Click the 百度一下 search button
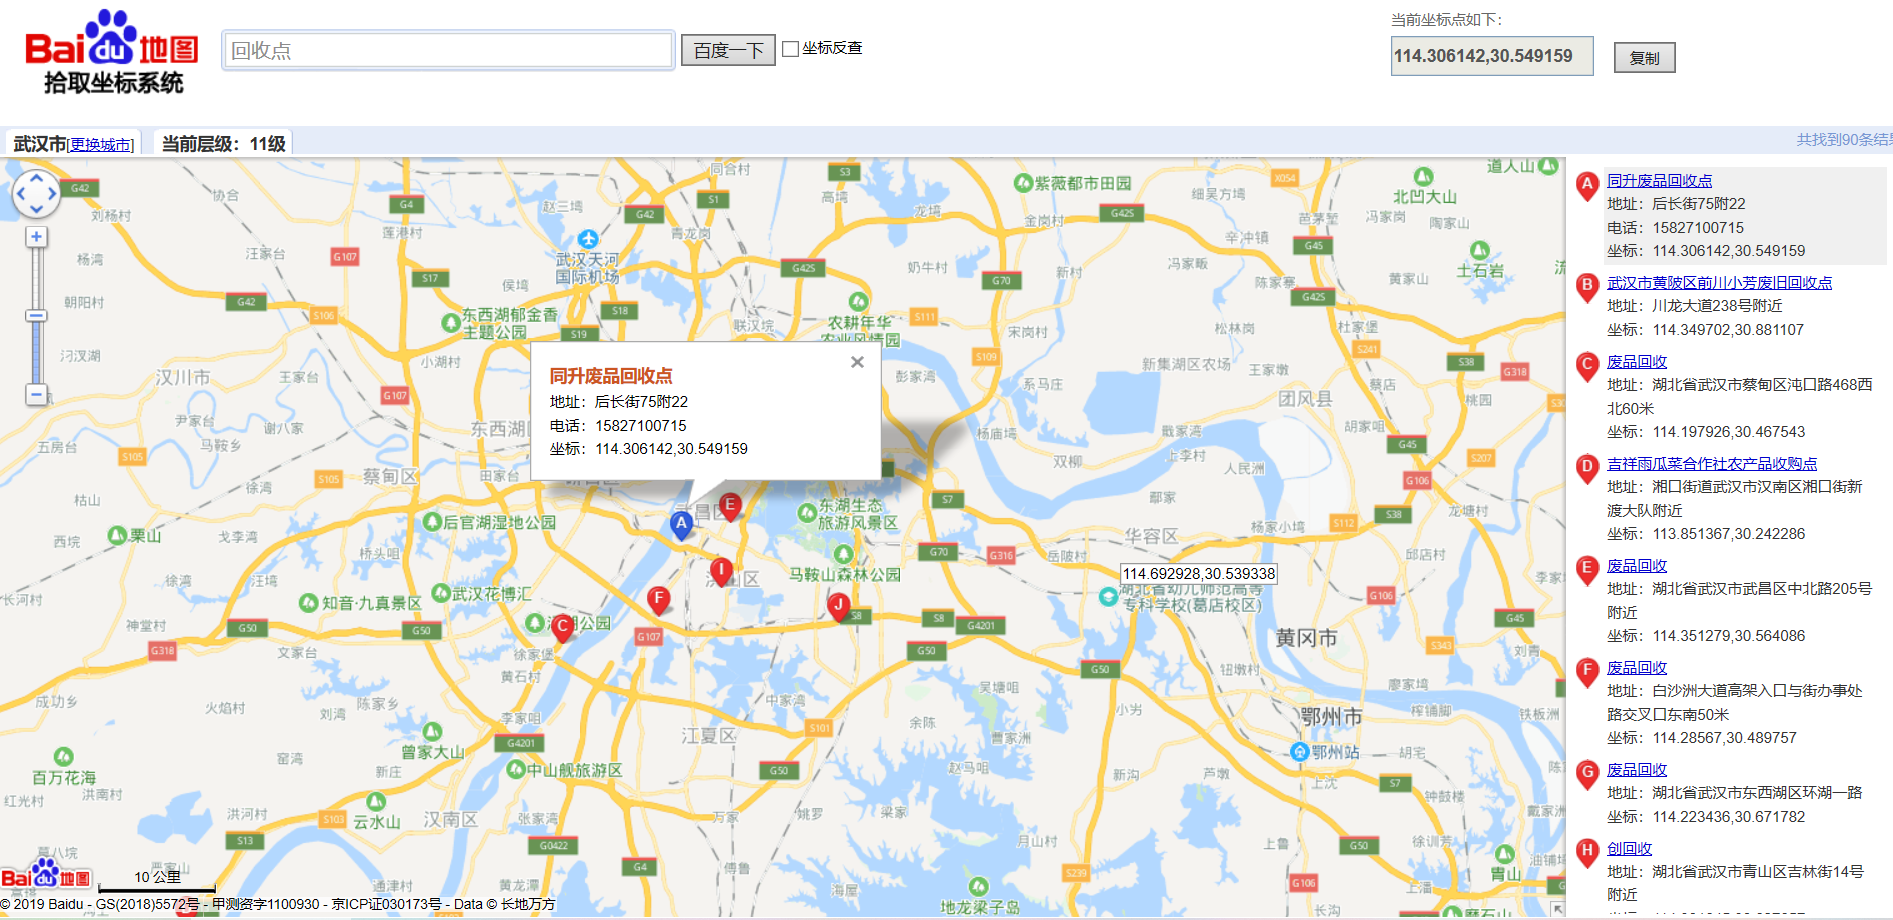 728,50
